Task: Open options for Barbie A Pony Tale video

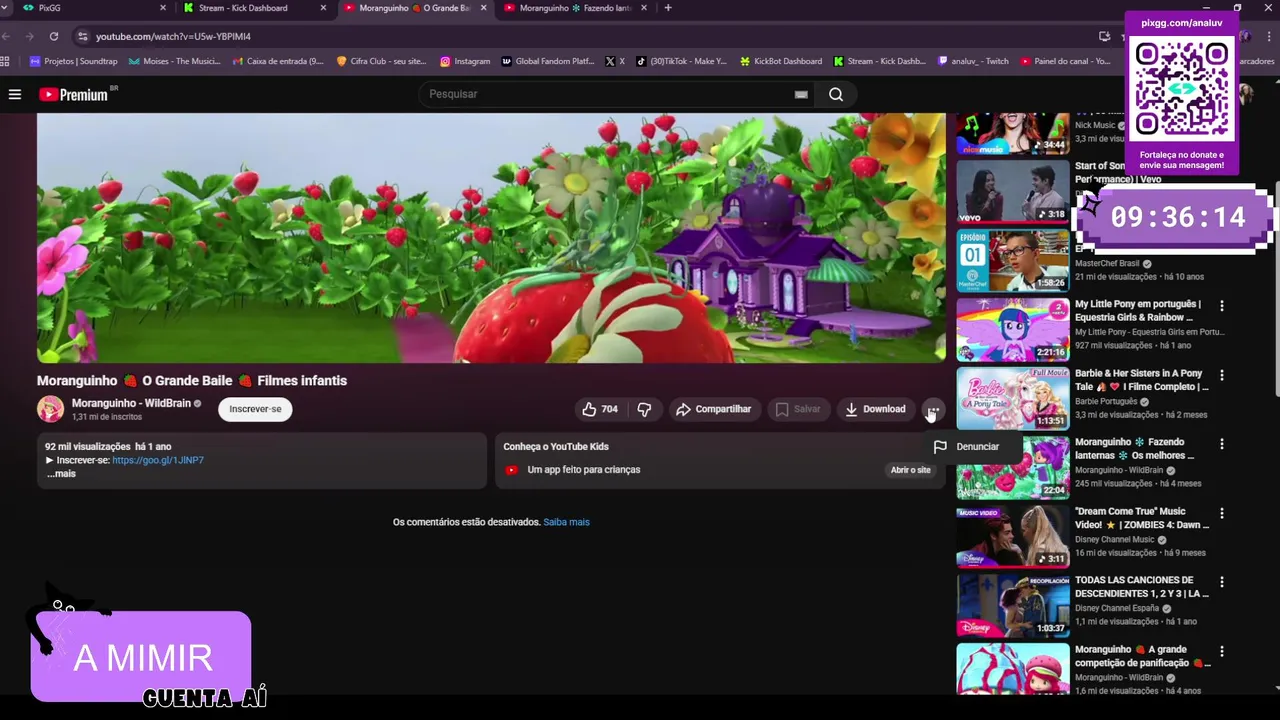Action: coord(1221,375)
